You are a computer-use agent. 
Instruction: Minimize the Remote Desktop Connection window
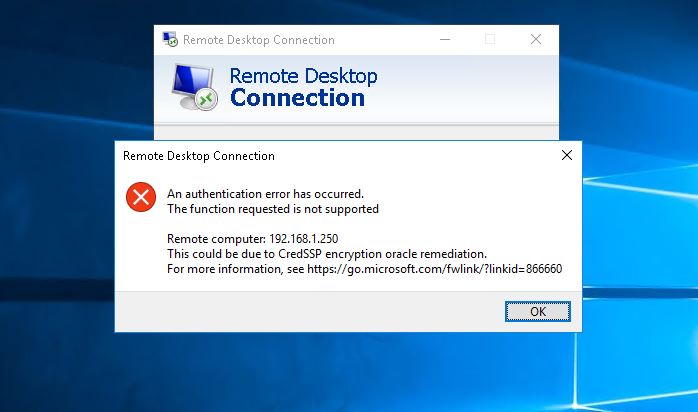(444, 40)
